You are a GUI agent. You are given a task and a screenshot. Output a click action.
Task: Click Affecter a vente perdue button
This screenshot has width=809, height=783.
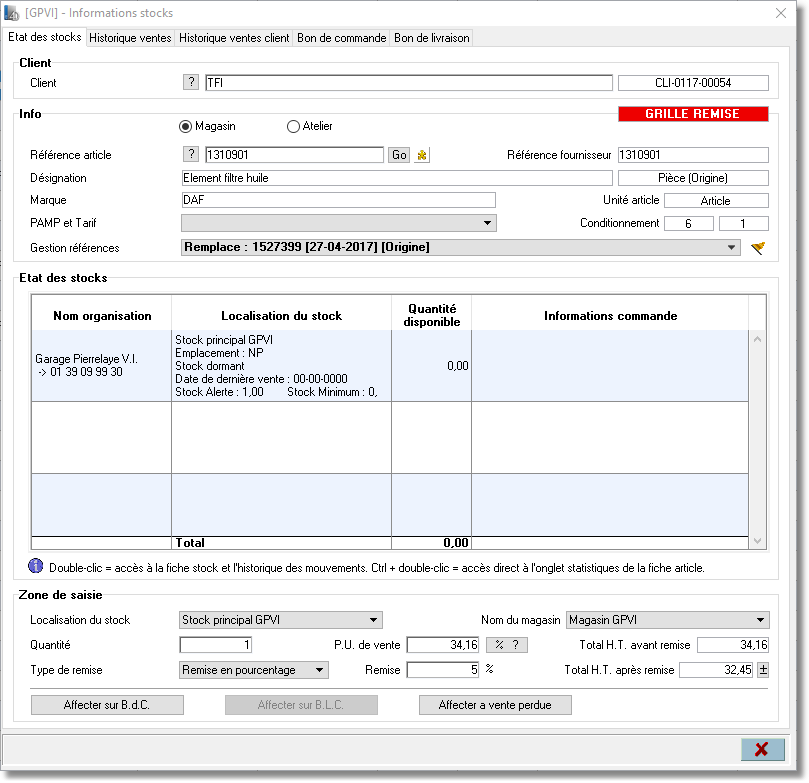[495, 705]
